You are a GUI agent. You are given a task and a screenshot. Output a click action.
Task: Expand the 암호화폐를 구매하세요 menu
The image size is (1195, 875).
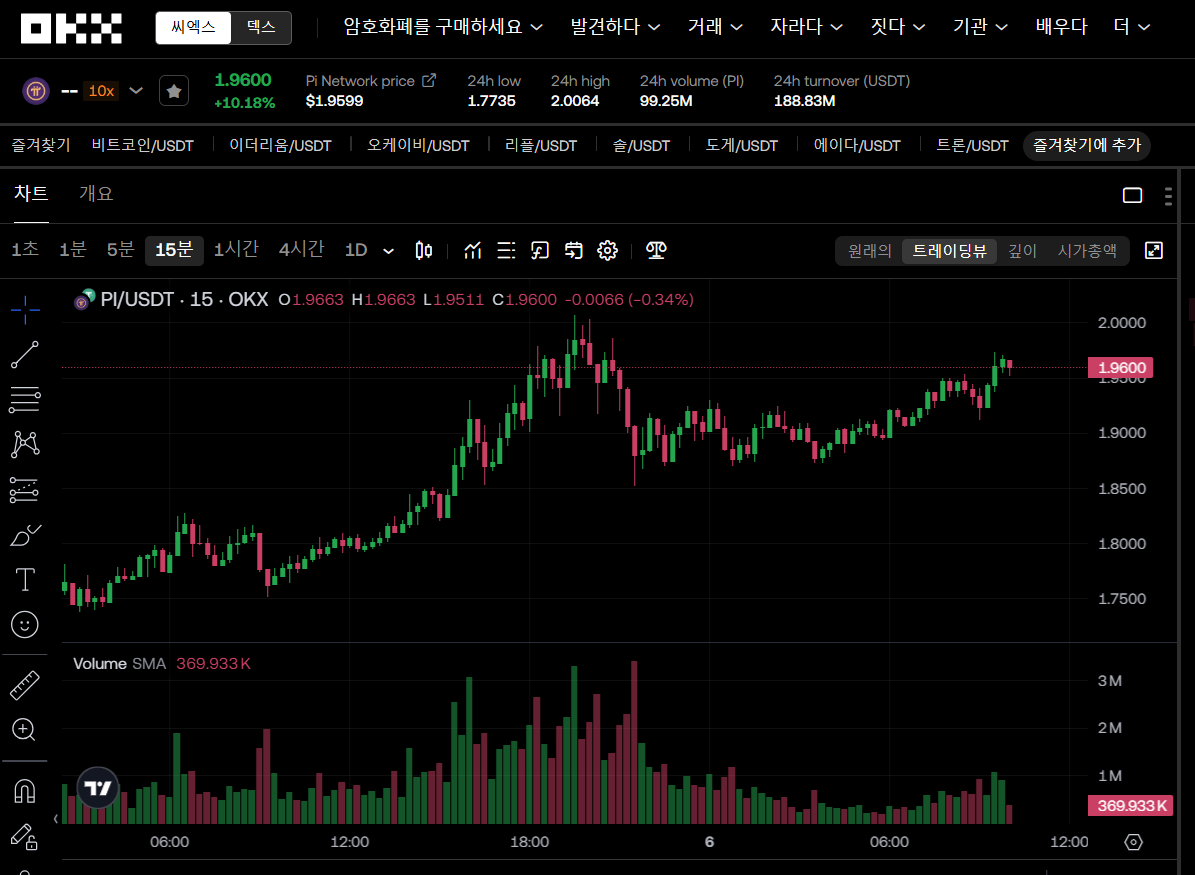444,27
